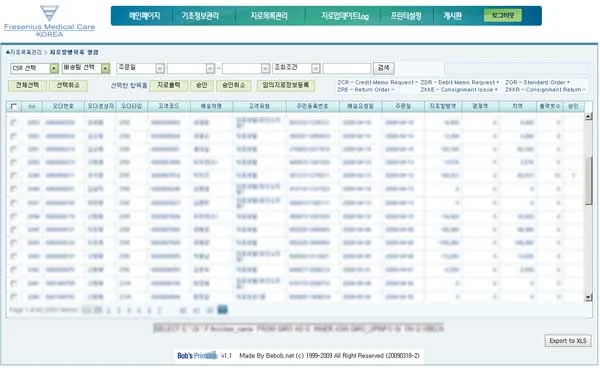This screenshot has height=371, width=600.
Task: Tick the checkbox of the last visible row
Action: [13, 297]
